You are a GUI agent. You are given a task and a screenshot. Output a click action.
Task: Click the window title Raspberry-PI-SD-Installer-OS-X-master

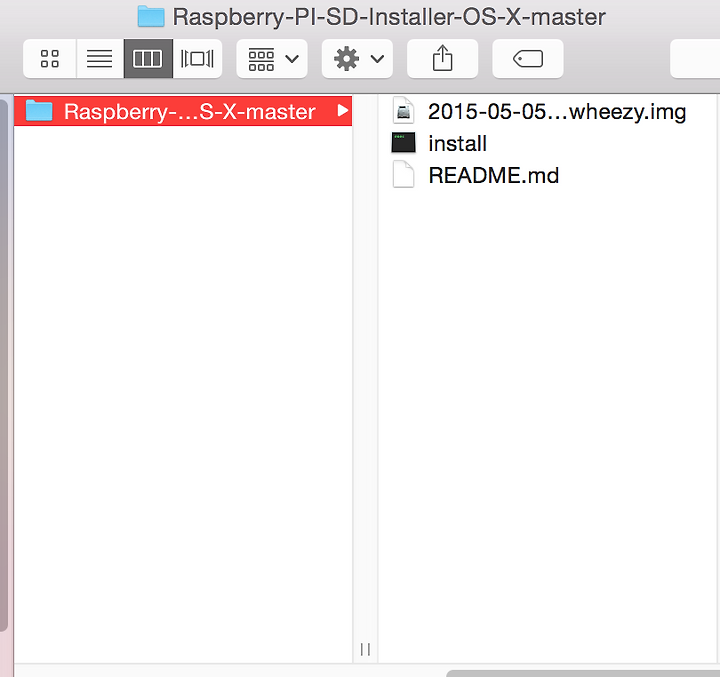pos(389,17)
